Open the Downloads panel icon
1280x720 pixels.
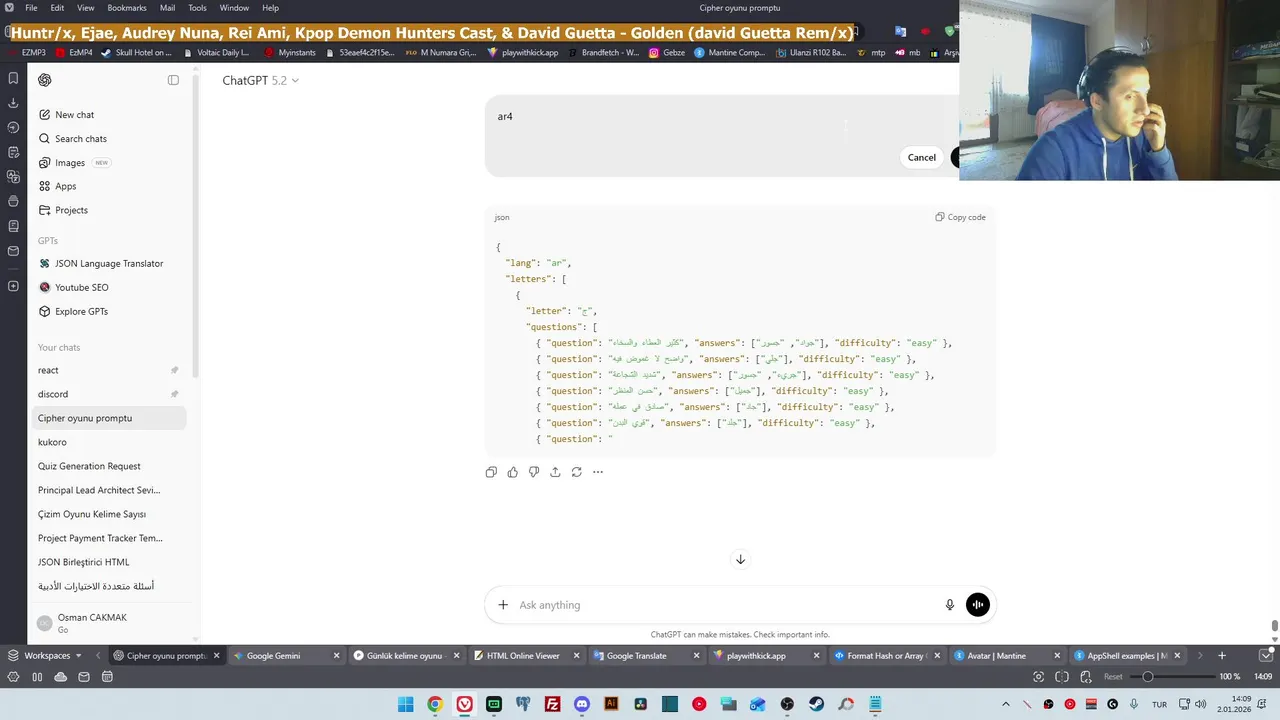(x=13, y=103)
